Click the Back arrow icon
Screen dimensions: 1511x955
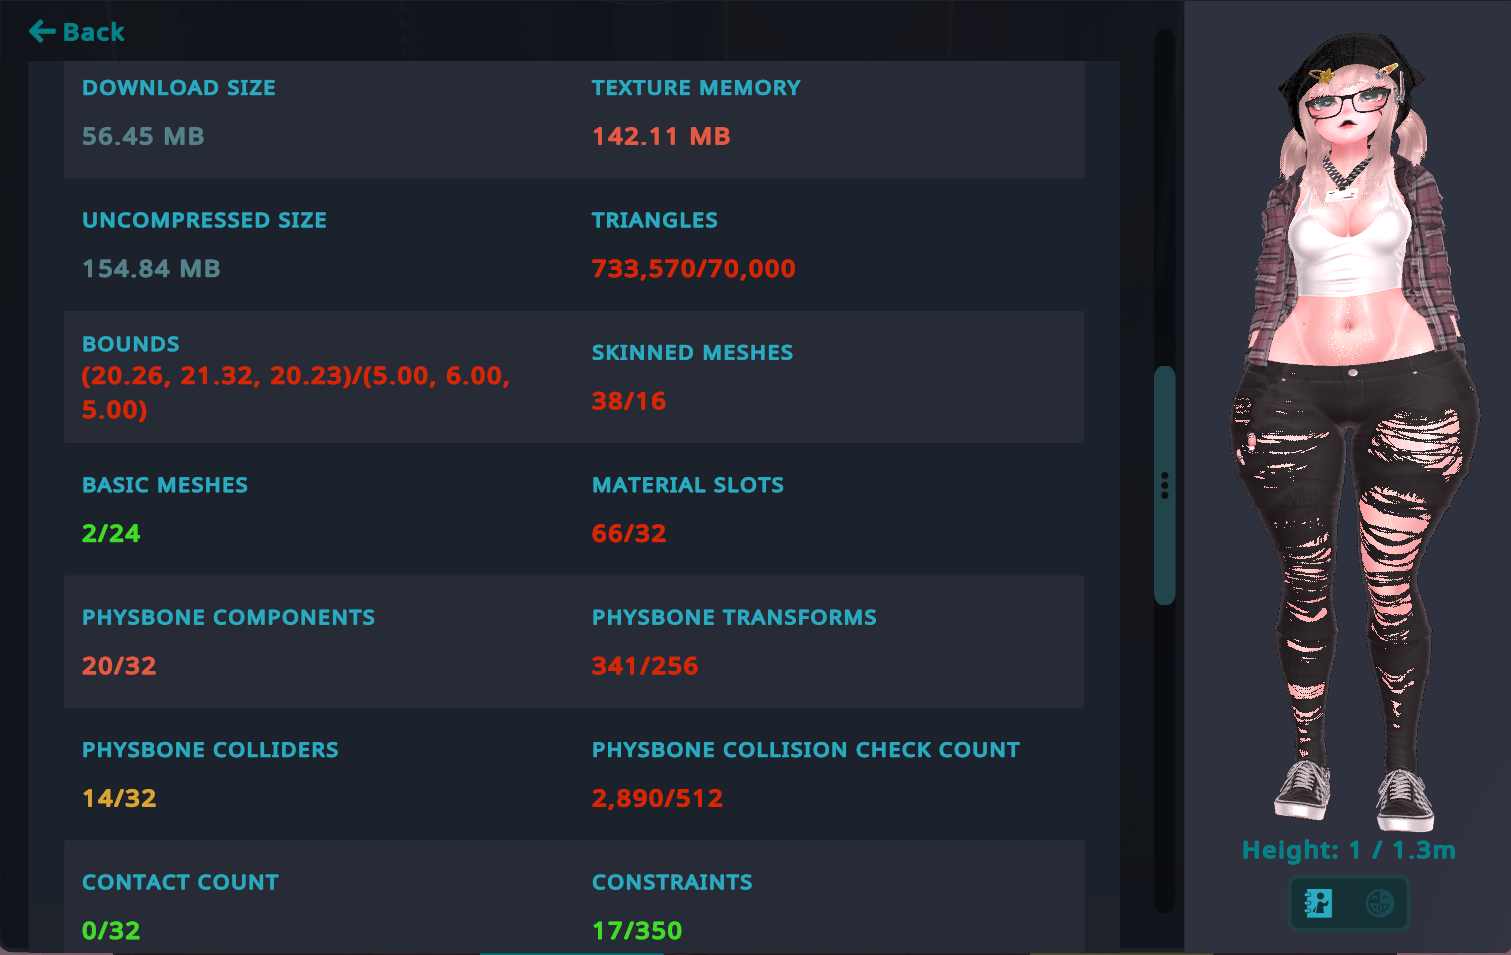[x=42, y=32]
